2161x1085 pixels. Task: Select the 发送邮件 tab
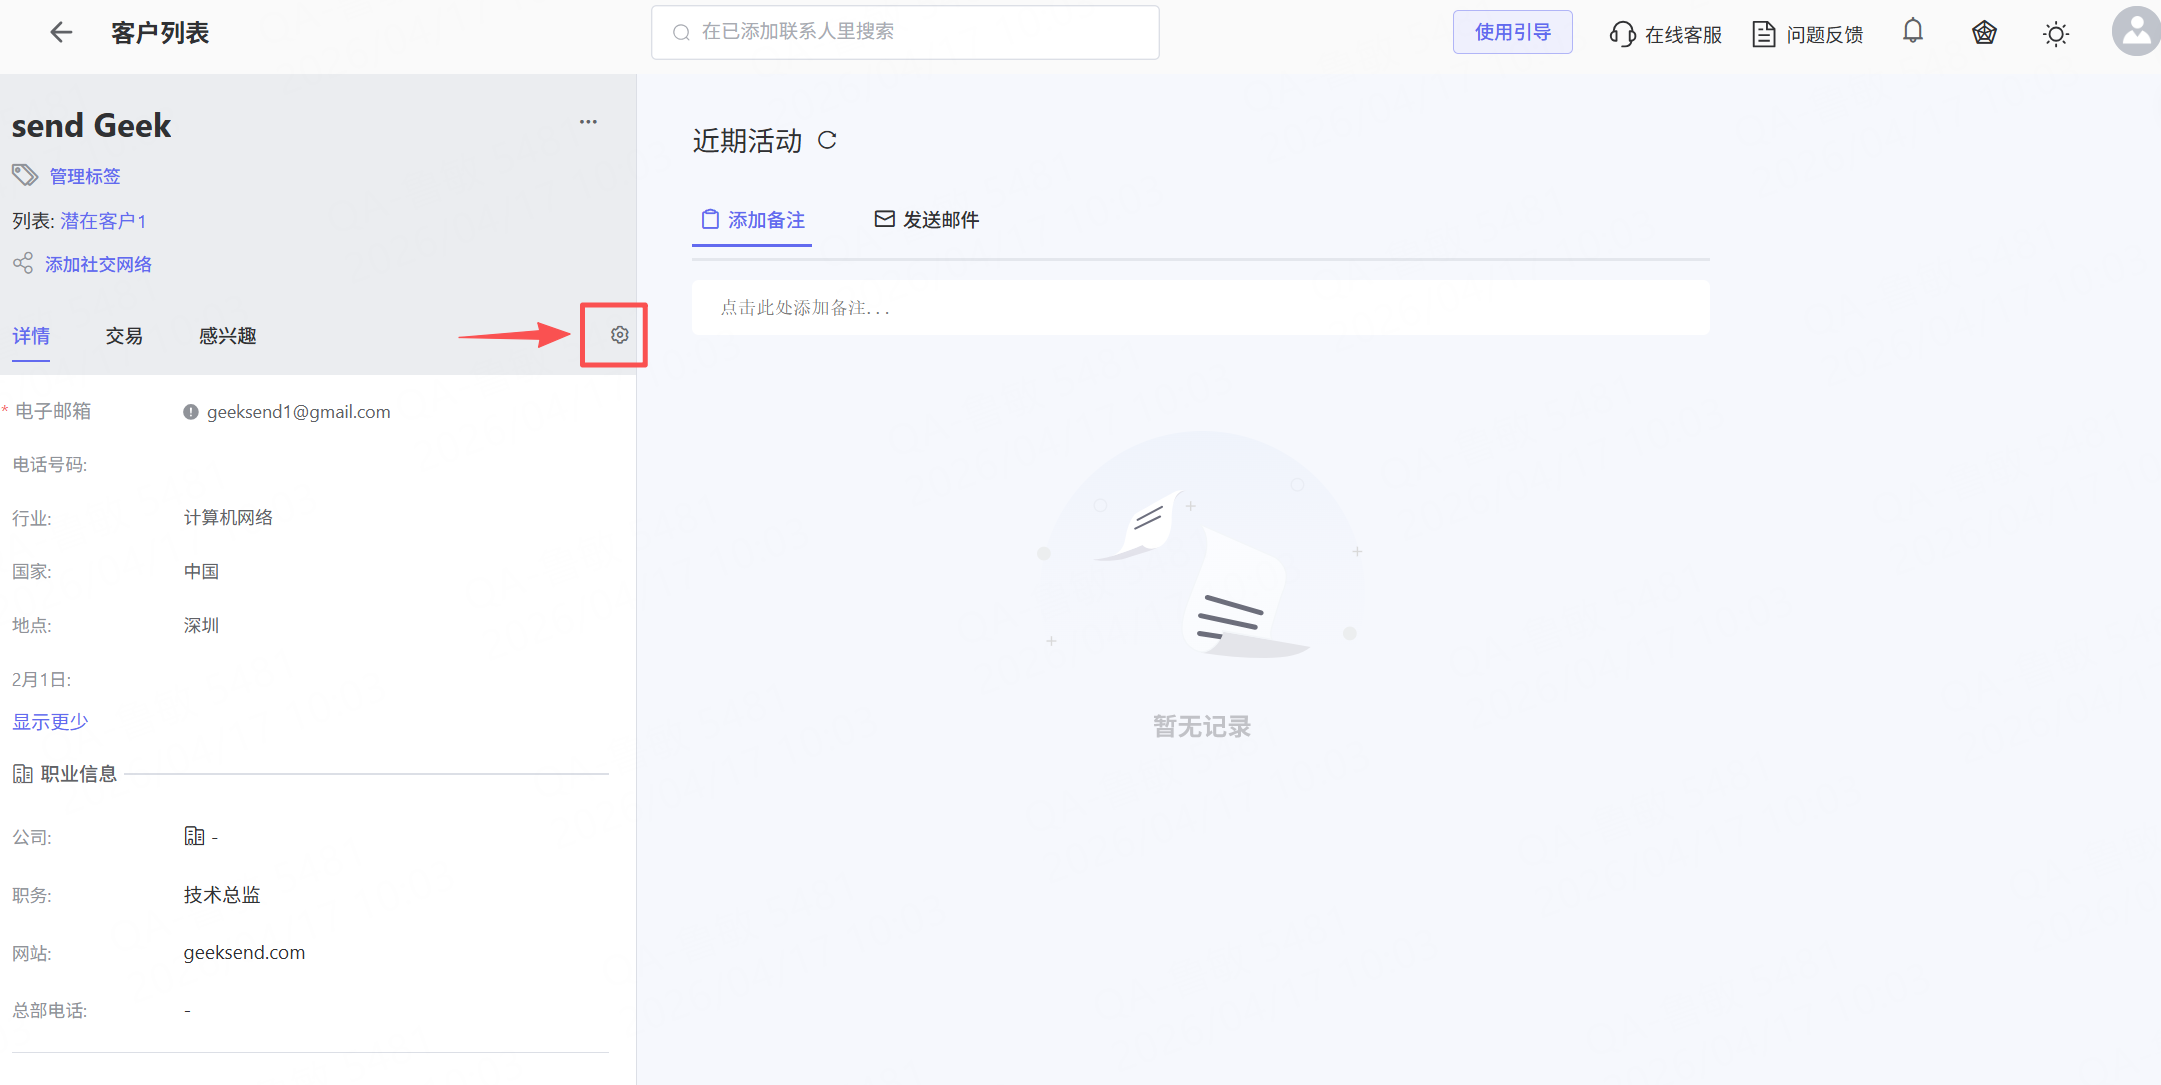(927, 220)
